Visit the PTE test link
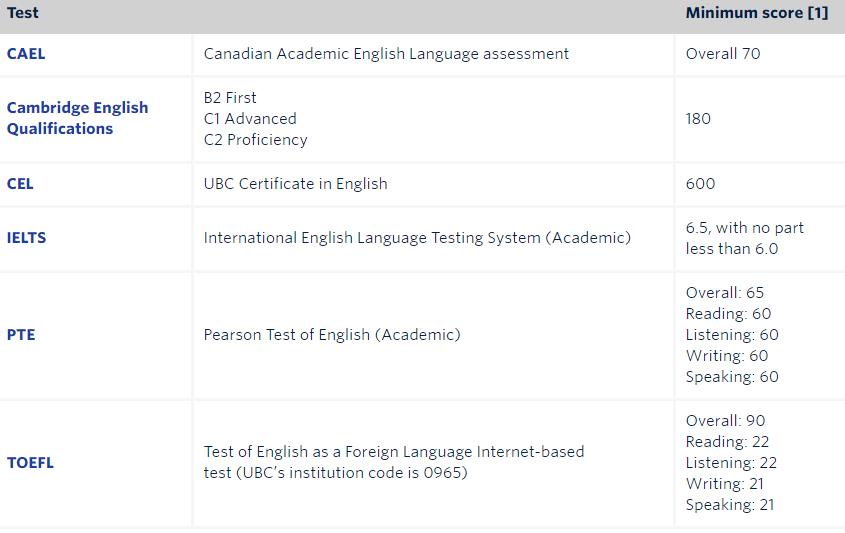The height and width of the screenshot is (533, 845). 21,335
